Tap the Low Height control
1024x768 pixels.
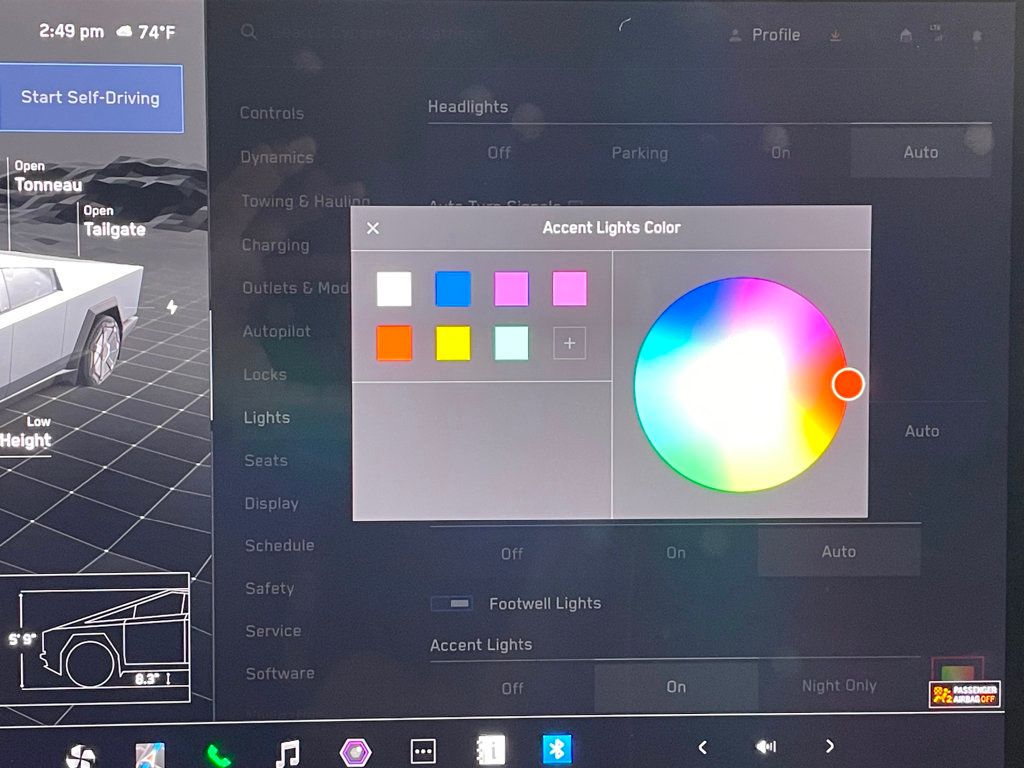[25, 433]
